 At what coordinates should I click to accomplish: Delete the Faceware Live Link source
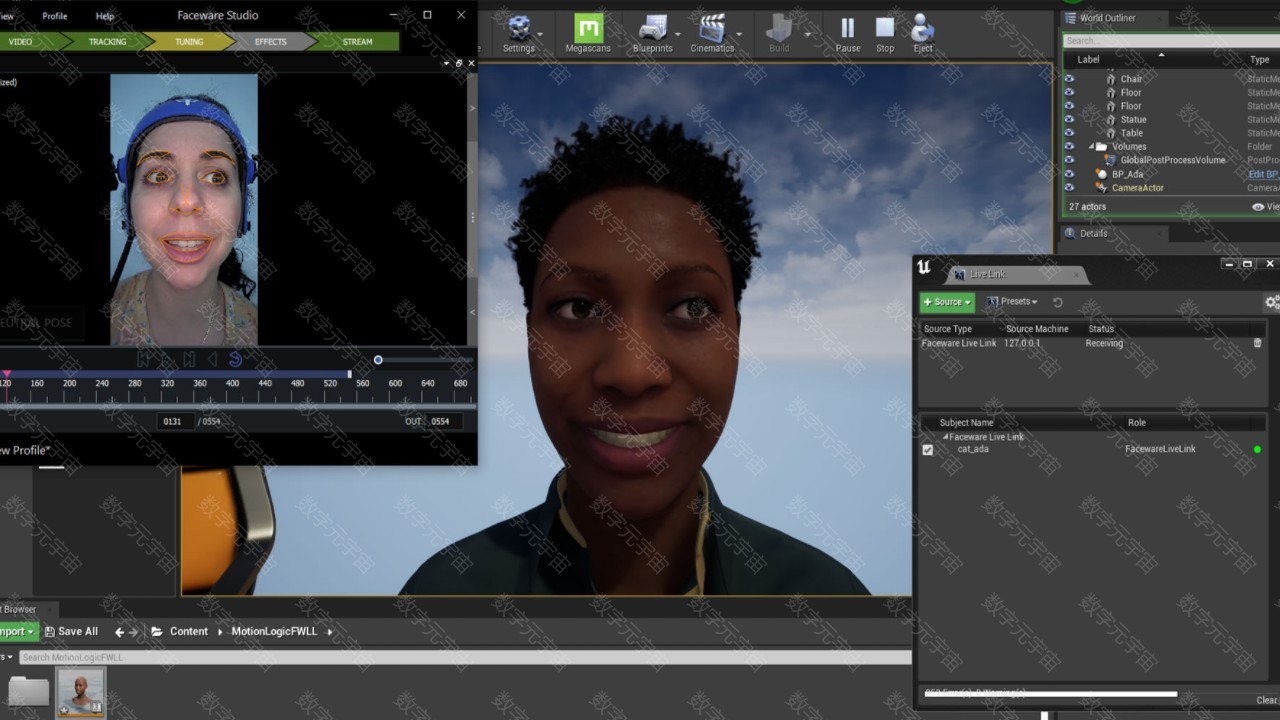tap(1257, 343)
